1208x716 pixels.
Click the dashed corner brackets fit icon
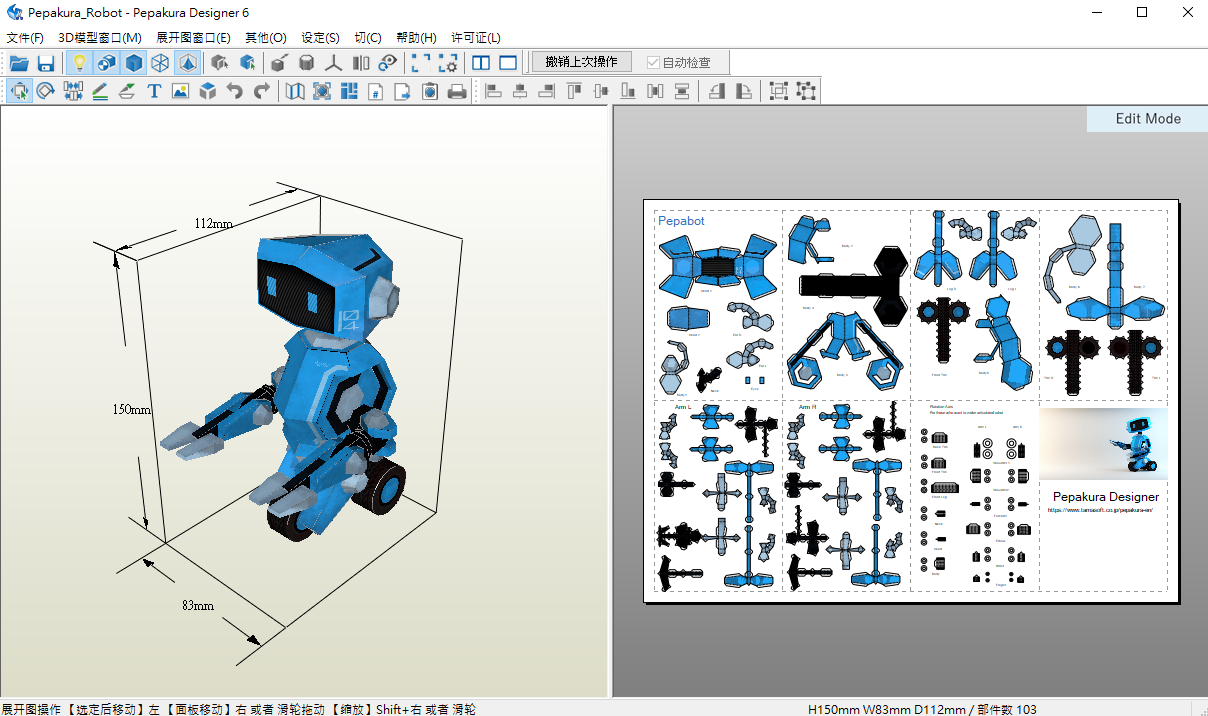click(x=421, y=63)
